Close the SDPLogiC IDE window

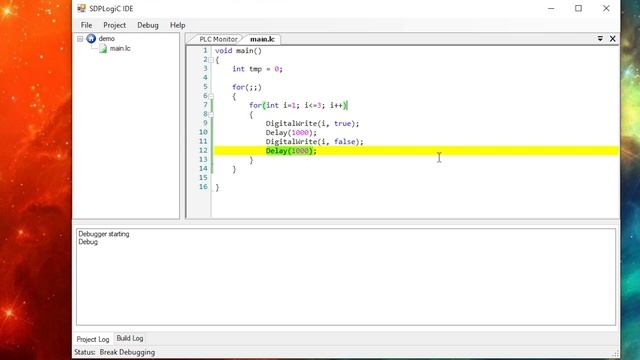coord(606,8)
